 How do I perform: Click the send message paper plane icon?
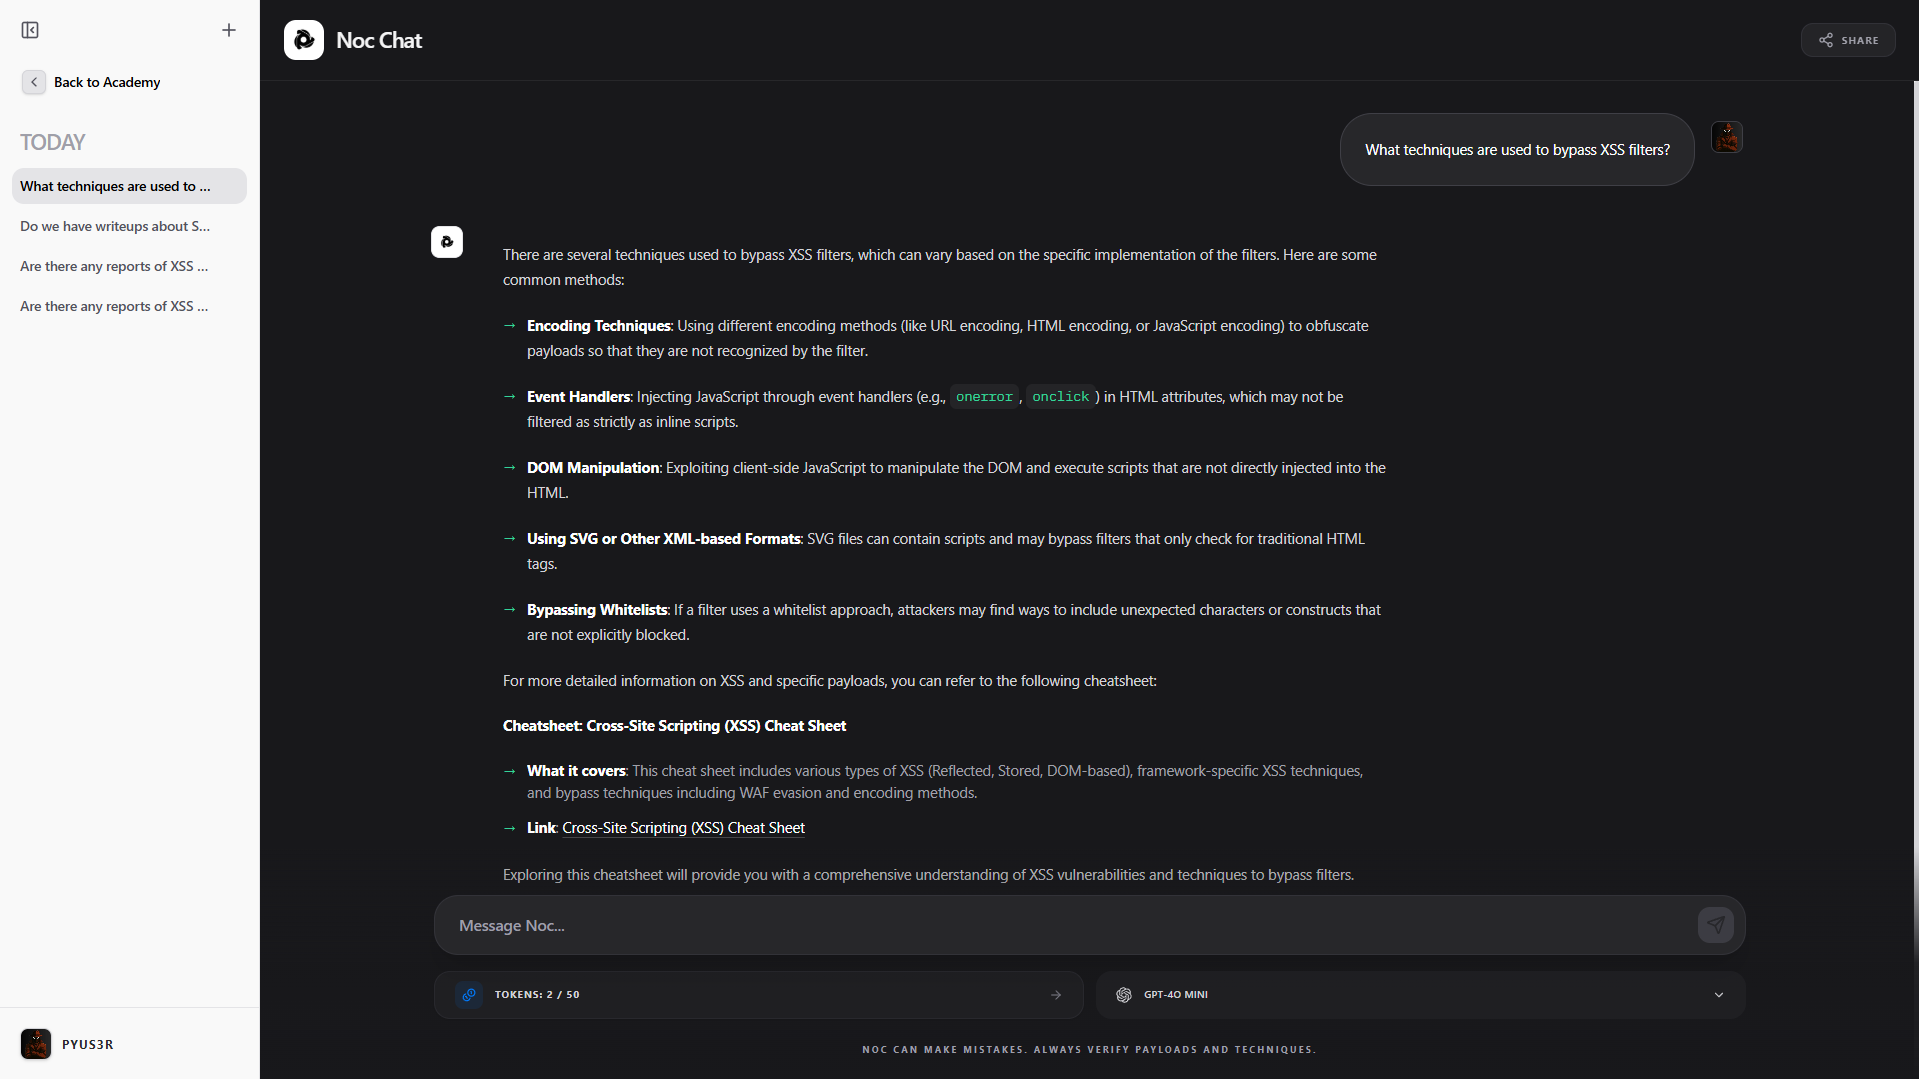tap(1715, 925)
